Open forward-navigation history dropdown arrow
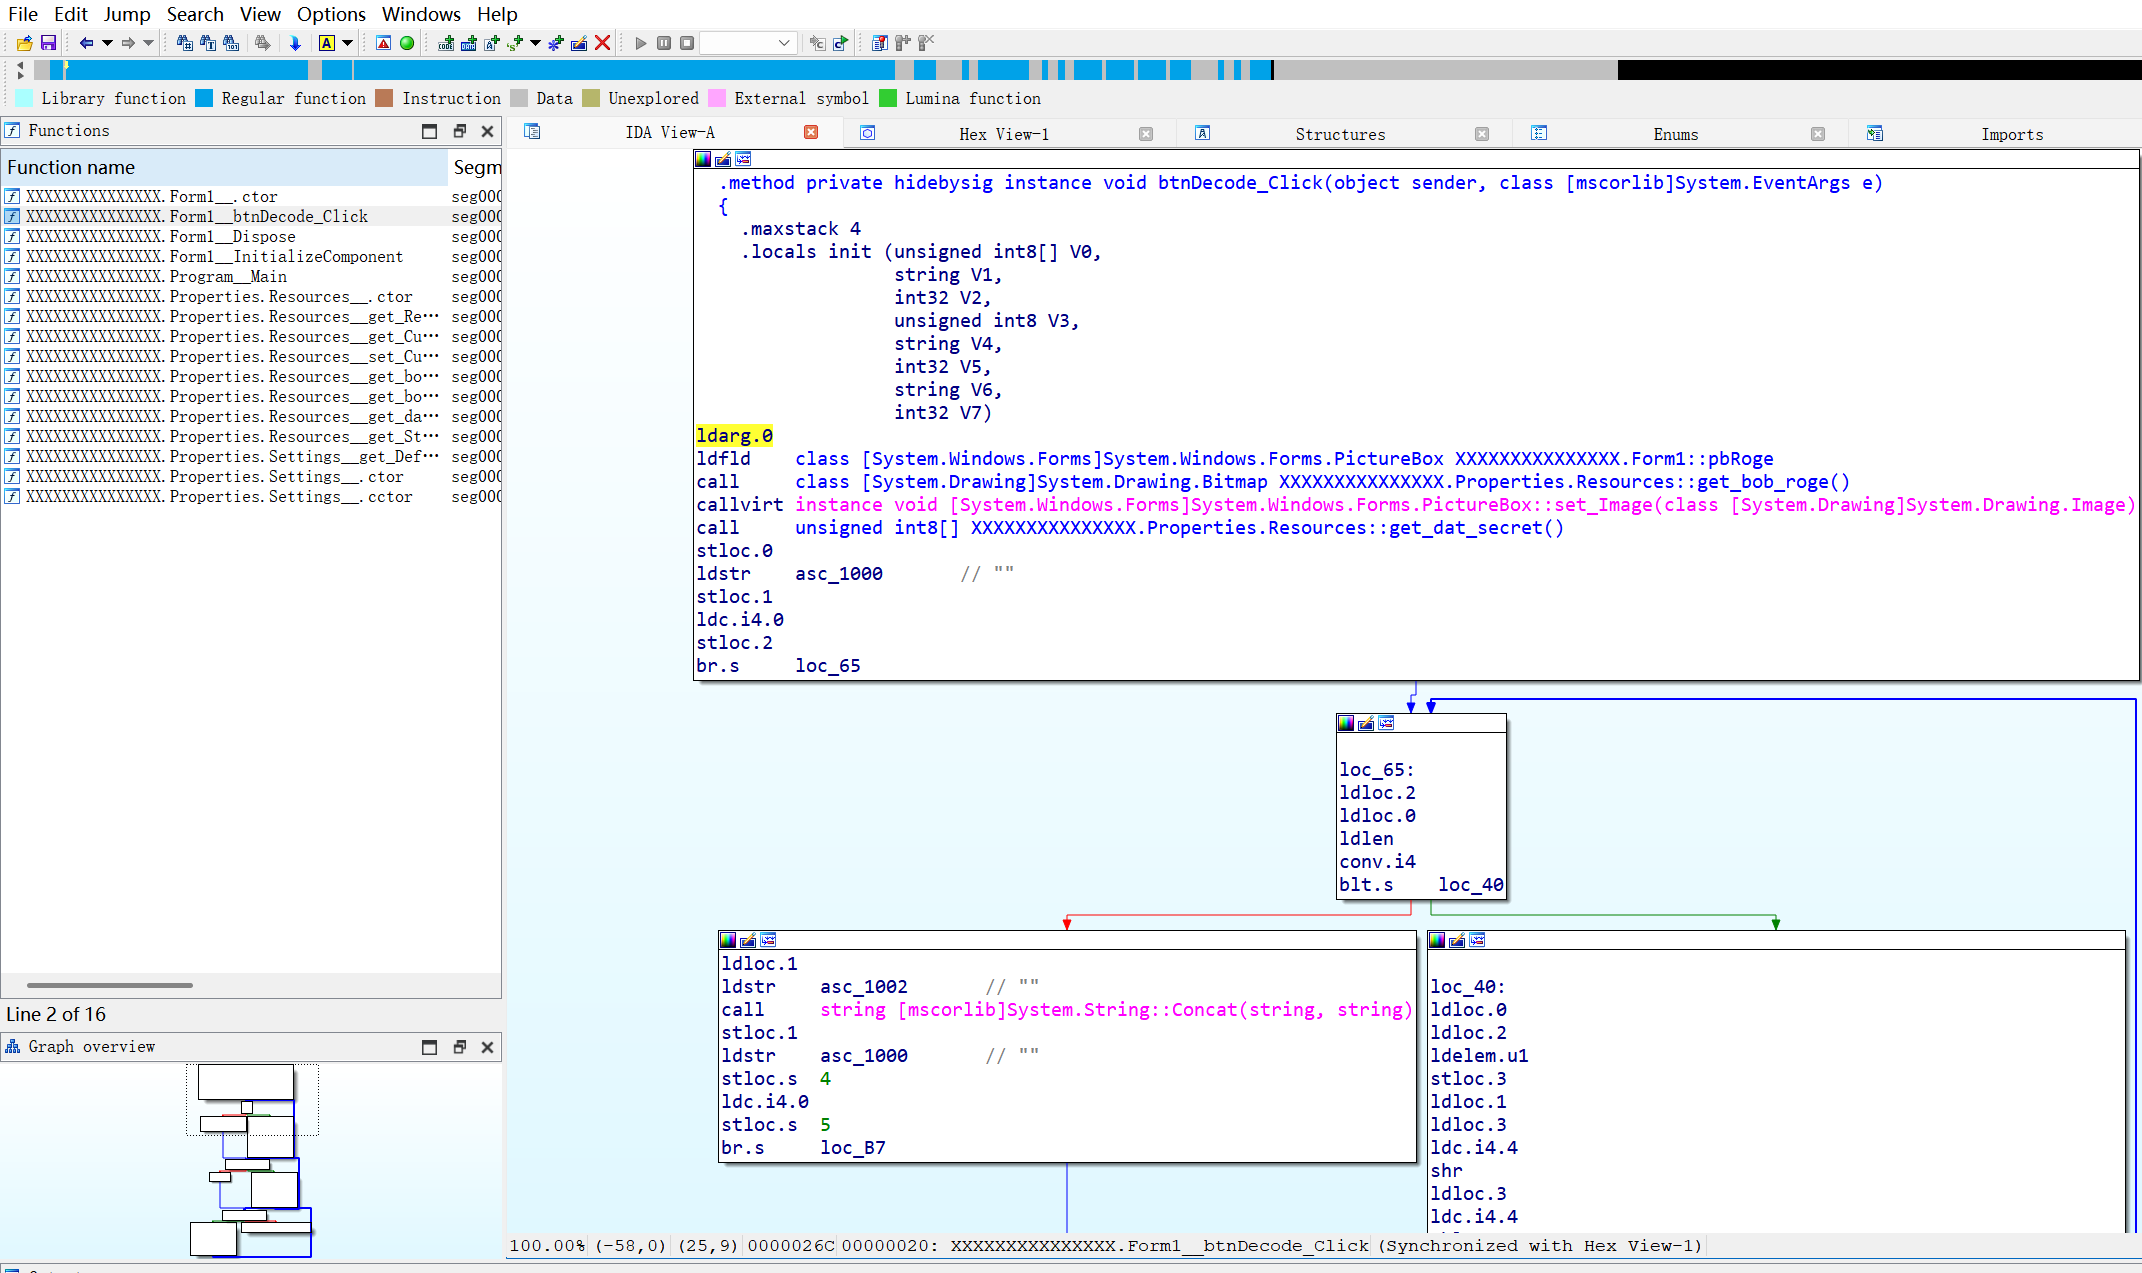The height and width of the screenshot is (1273, 2142). pos(149,43)
